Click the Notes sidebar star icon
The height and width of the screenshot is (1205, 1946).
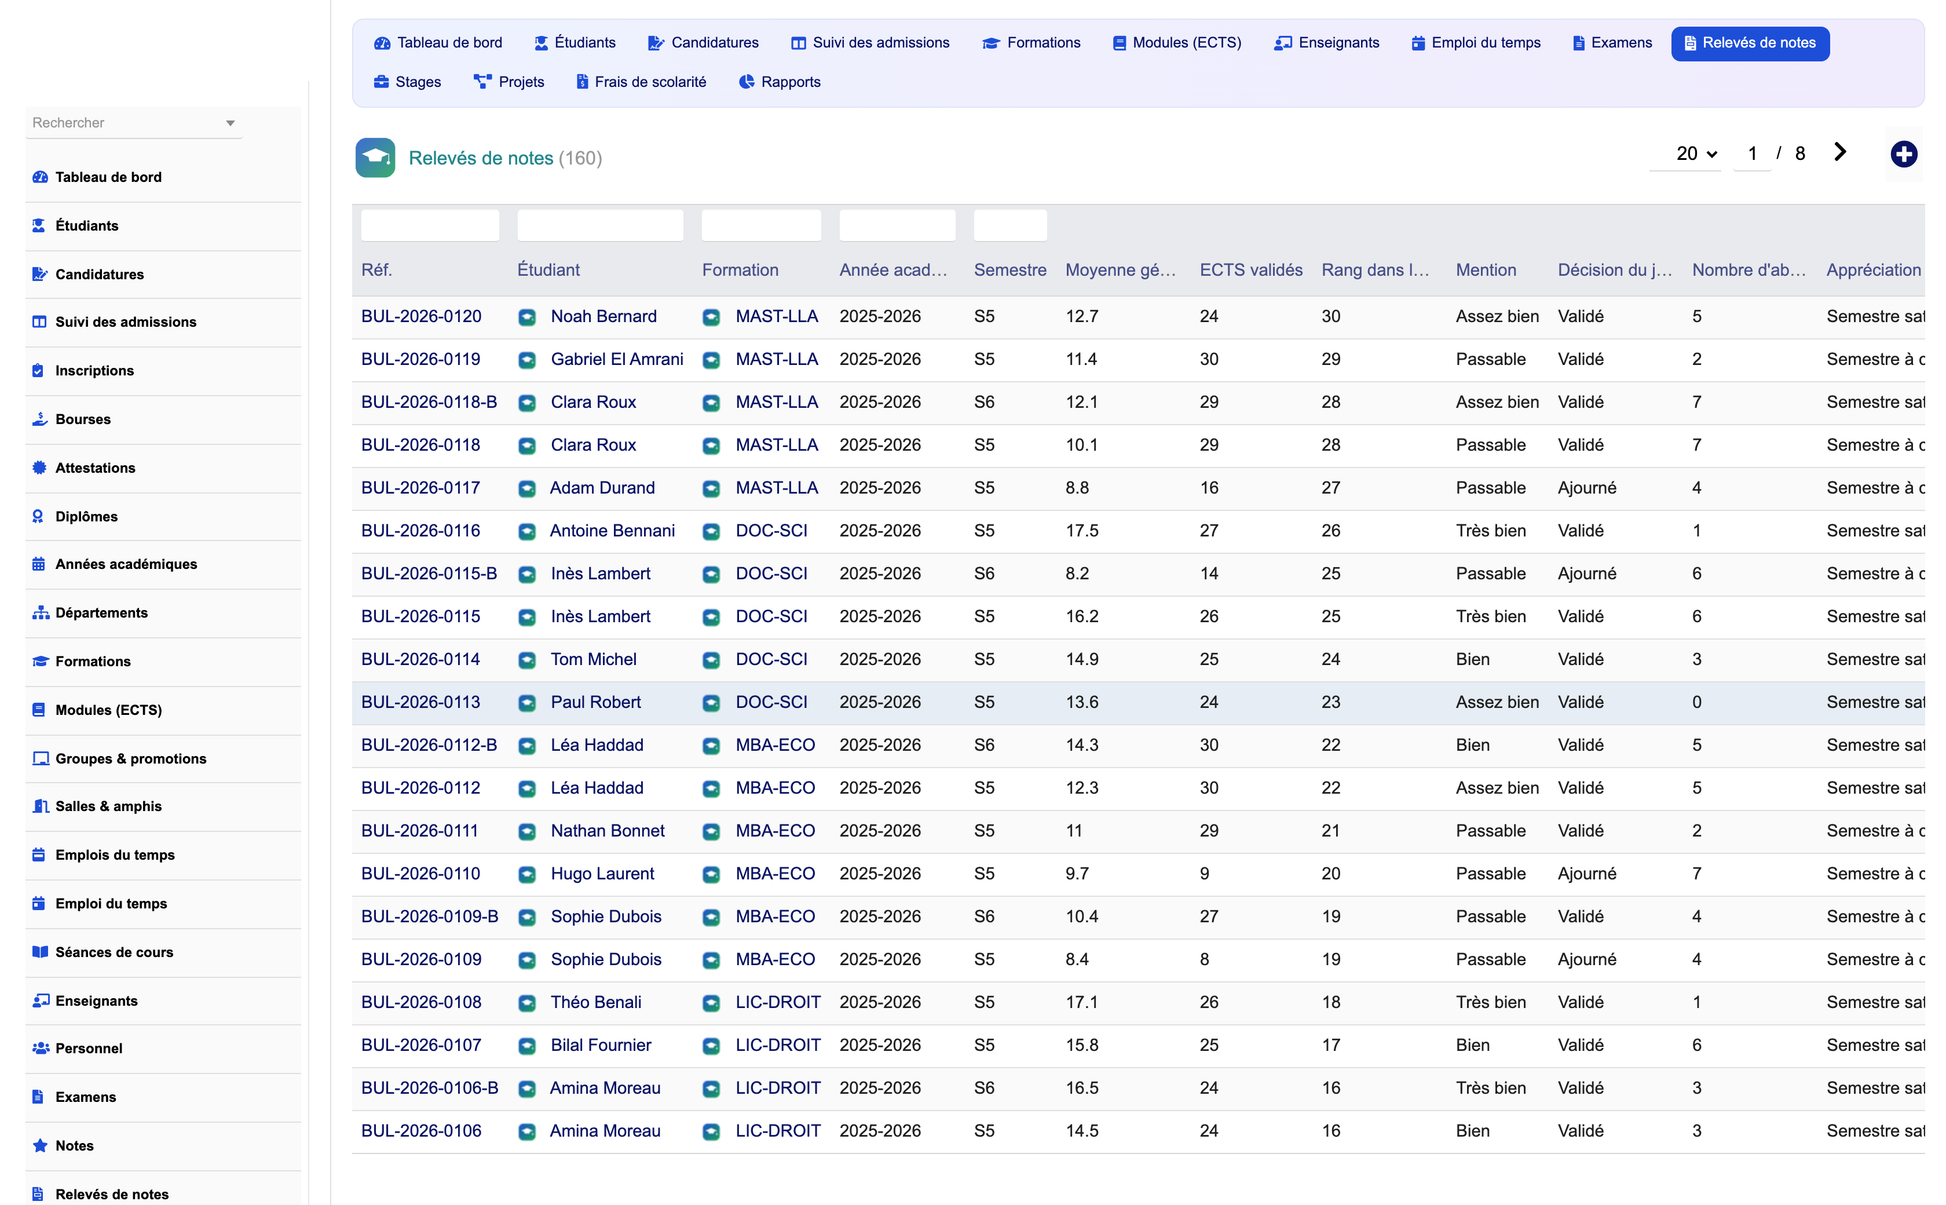(40, 1146)
